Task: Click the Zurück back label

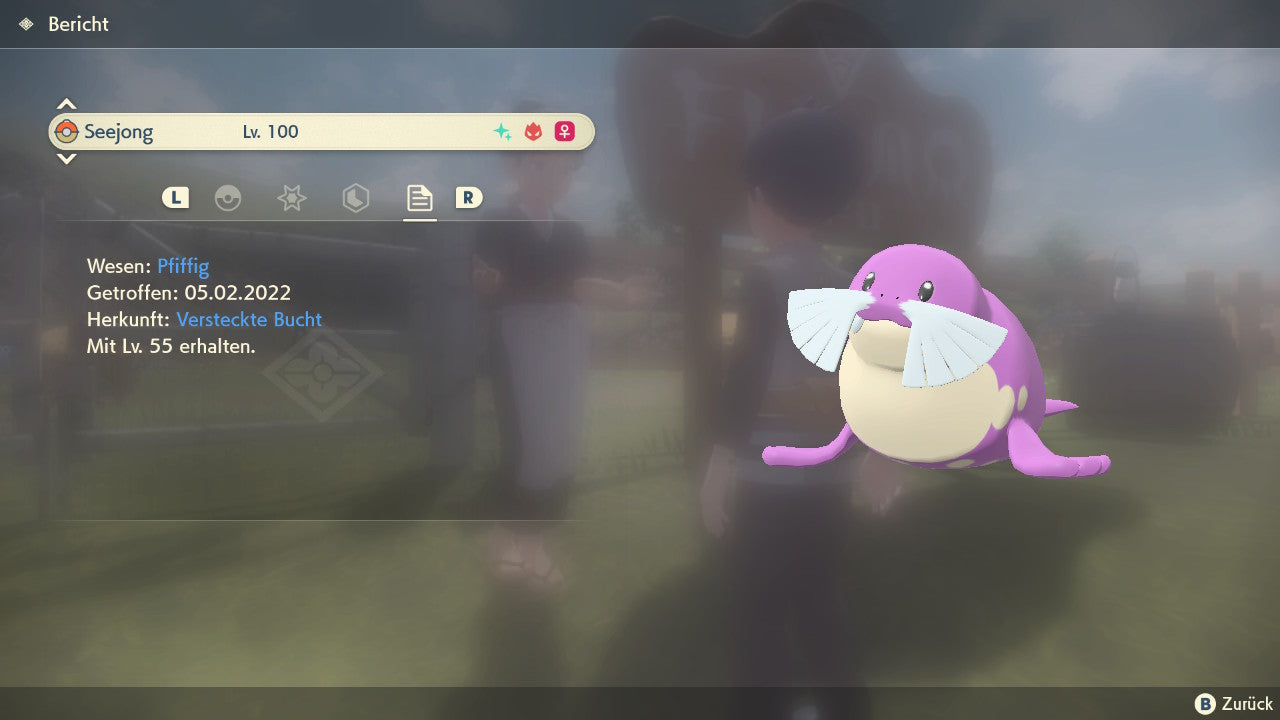Action: click(1246, 704)
